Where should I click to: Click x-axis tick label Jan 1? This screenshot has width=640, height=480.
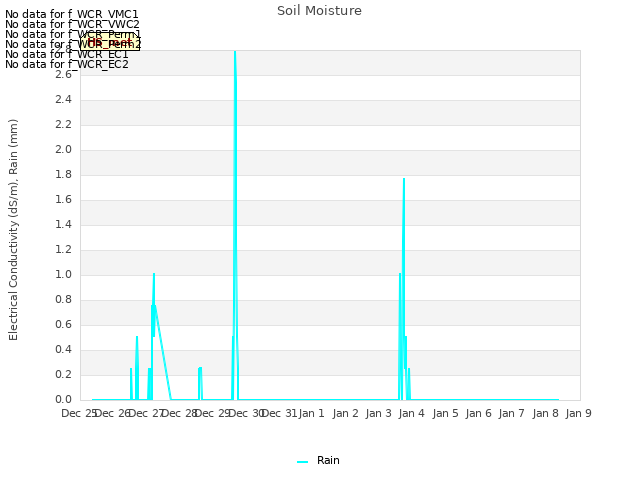(x=311, y=413)
